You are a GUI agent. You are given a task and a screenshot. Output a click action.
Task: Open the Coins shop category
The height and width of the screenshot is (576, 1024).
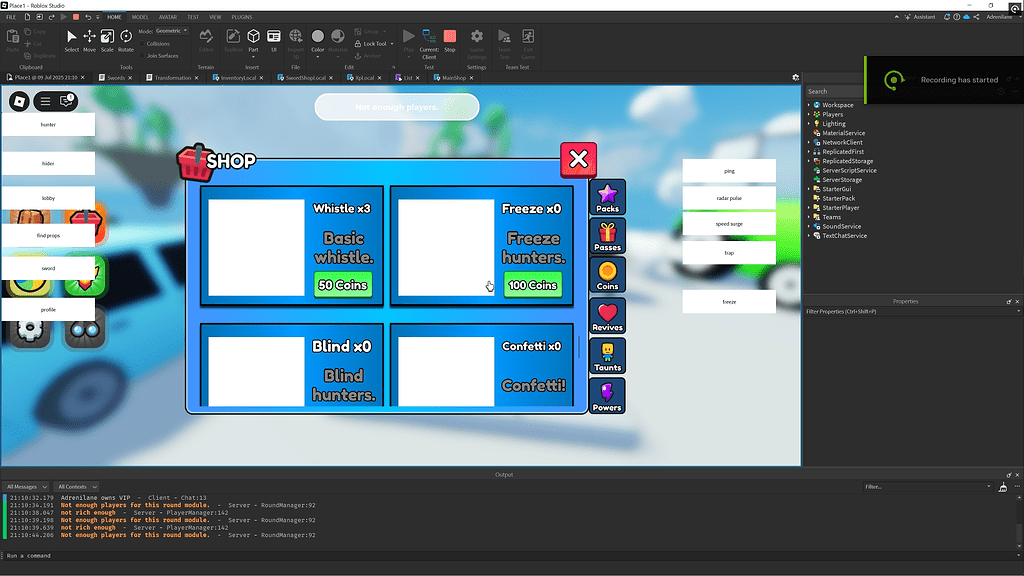607,276
